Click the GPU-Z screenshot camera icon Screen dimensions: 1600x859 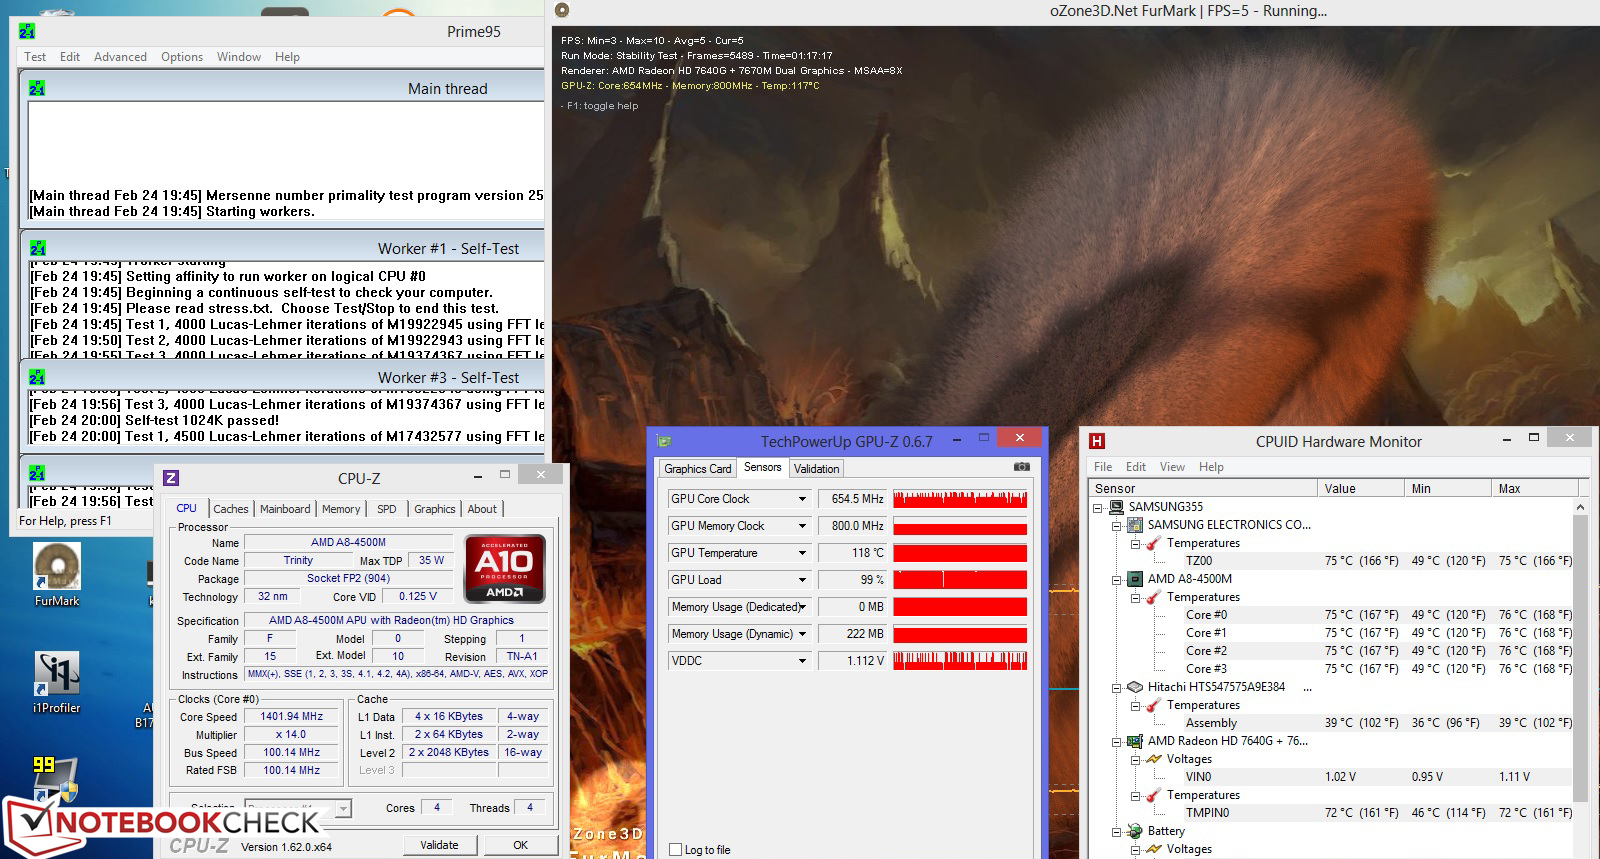[1021, 467]
